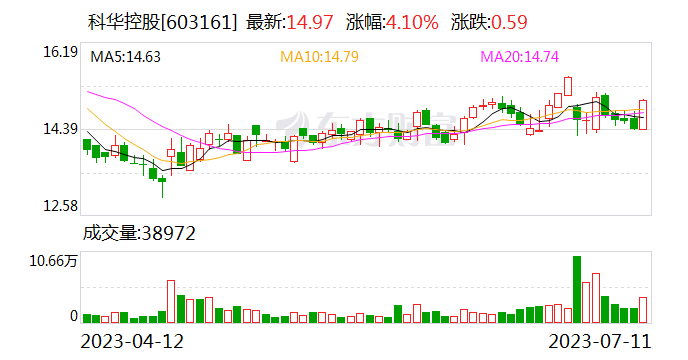The image size is (688, 360).
Task: Click the 12.58 price axis label
Action: point(60,206)
